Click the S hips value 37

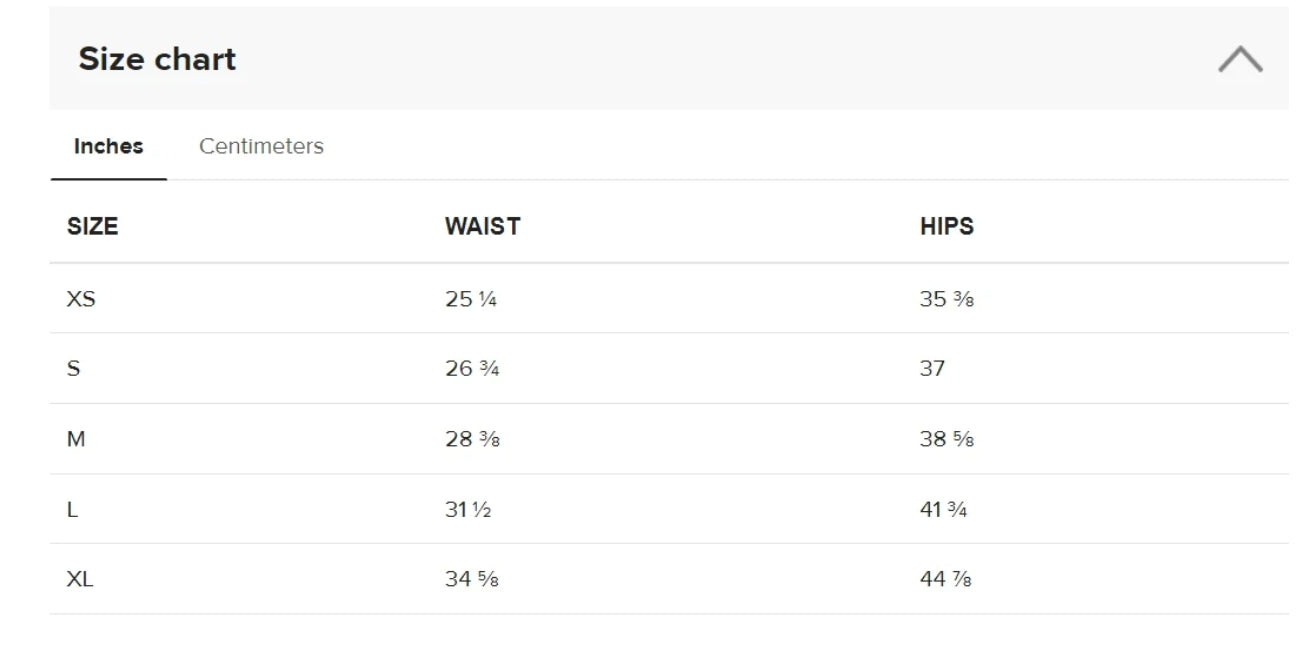coord(932,368)
